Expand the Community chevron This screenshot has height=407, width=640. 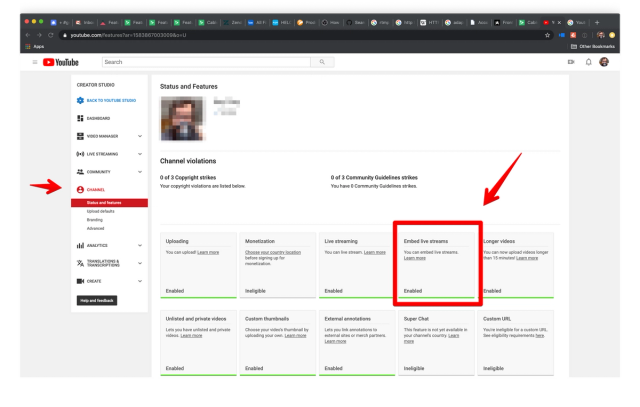pyautogui.click(x=140, y=172)
